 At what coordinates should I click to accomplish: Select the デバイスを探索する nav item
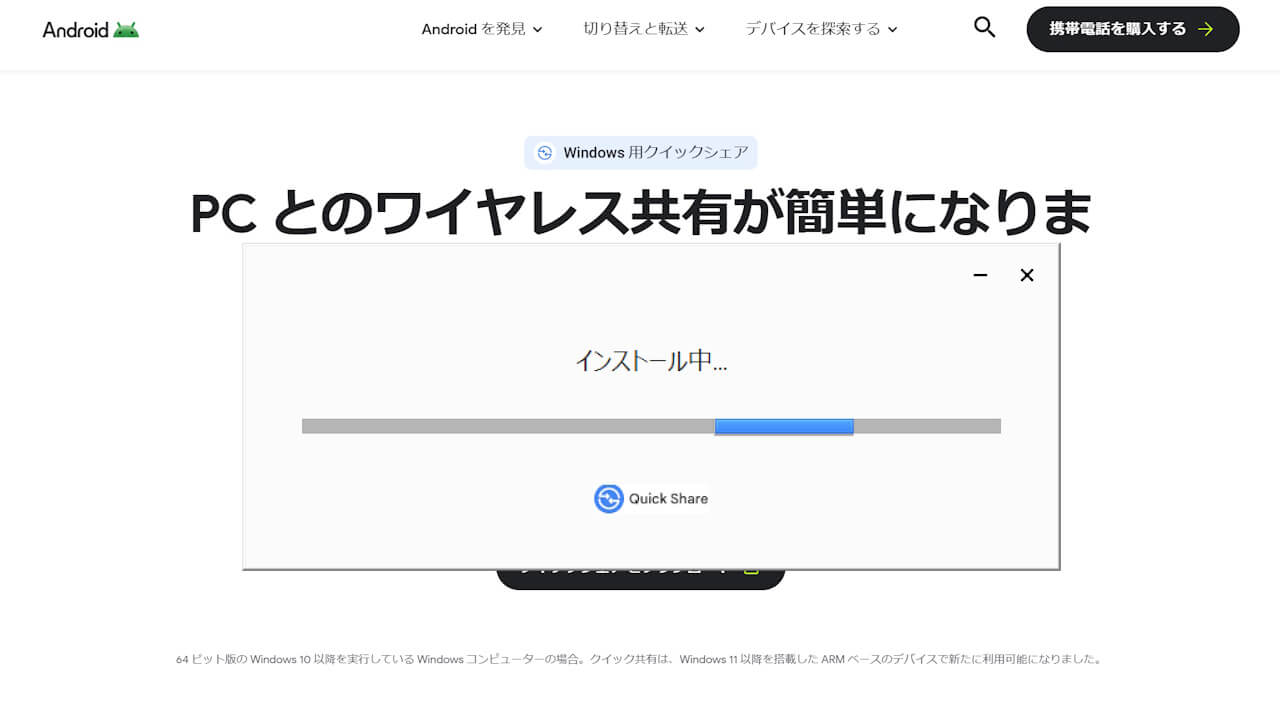[815, 30]
